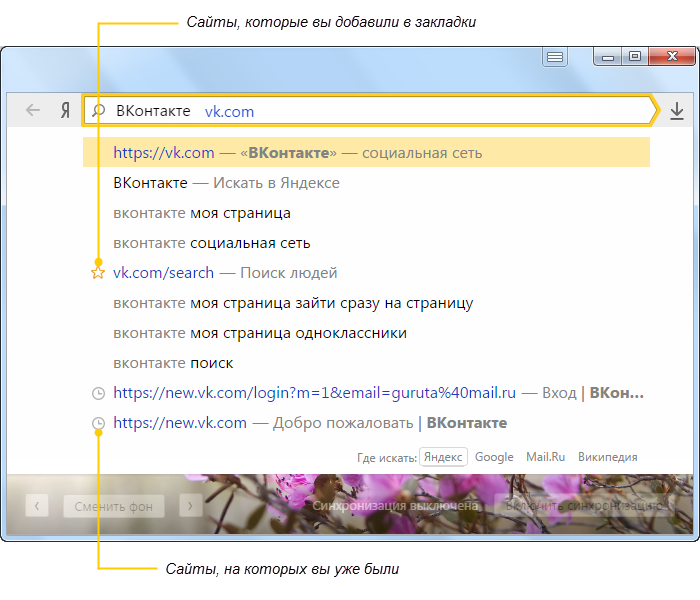This screenshot has width=700, height=600.
Task: Maximize the browser window
Action: pyautogui.click(x=635, y=57)
